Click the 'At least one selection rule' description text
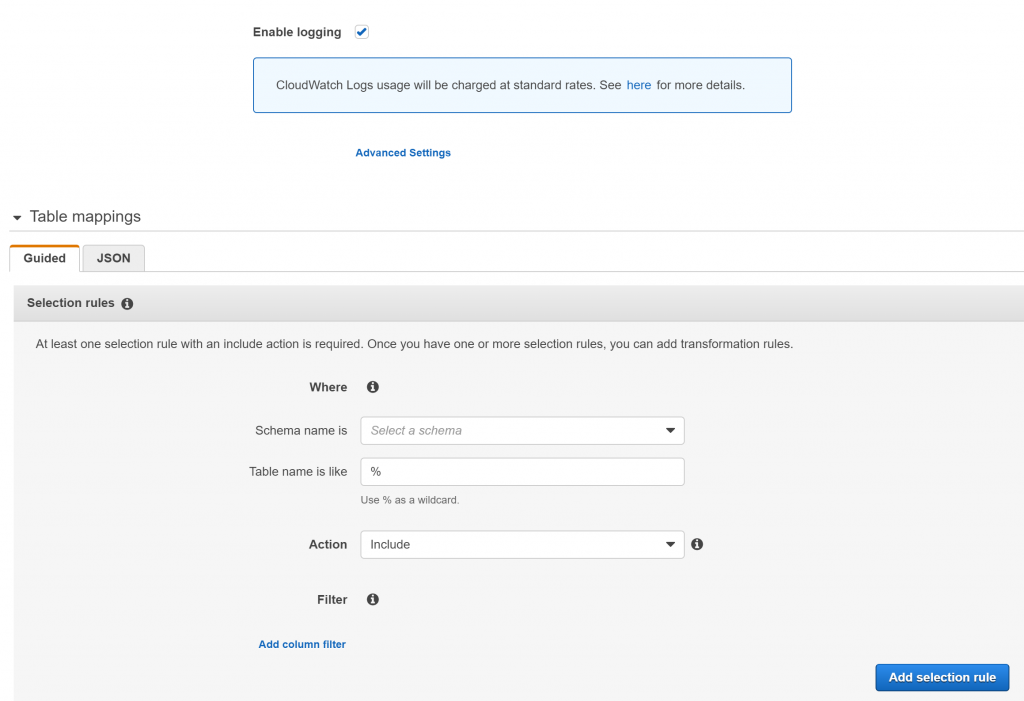Viewport: 1024px width, 701px height. (414, 344)
